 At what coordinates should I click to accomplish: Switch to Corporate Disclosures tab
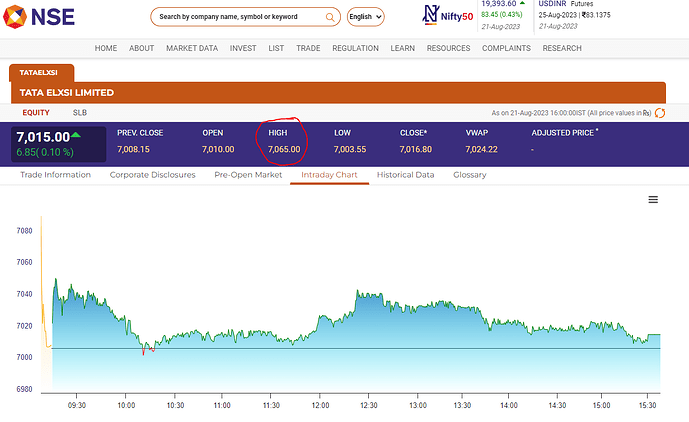152,175
